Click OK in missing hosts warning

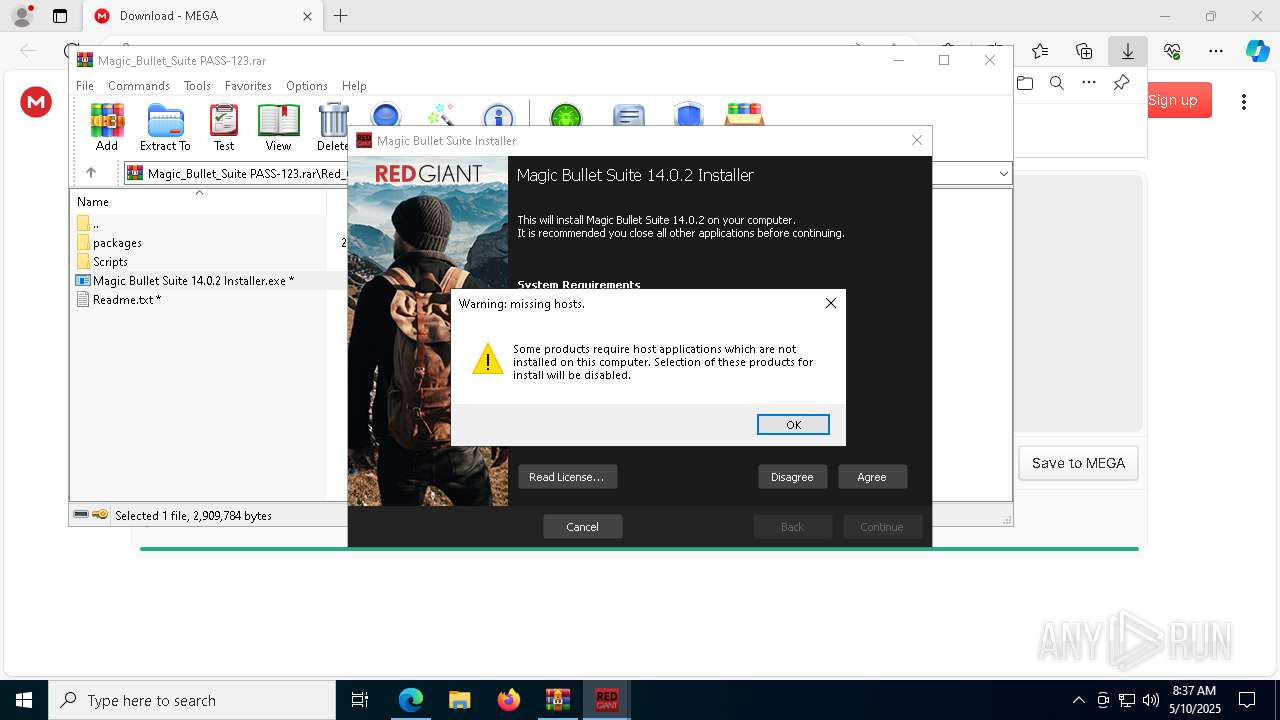793,425
